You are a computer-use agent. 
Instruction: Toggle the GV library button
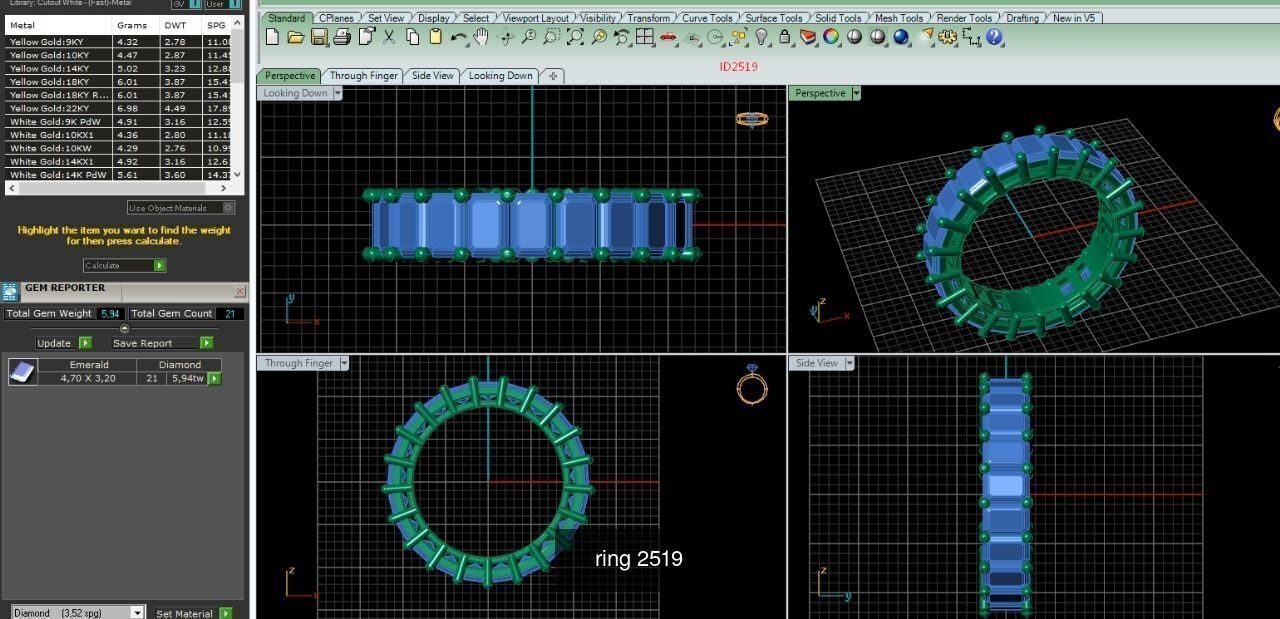pos(185,4)
